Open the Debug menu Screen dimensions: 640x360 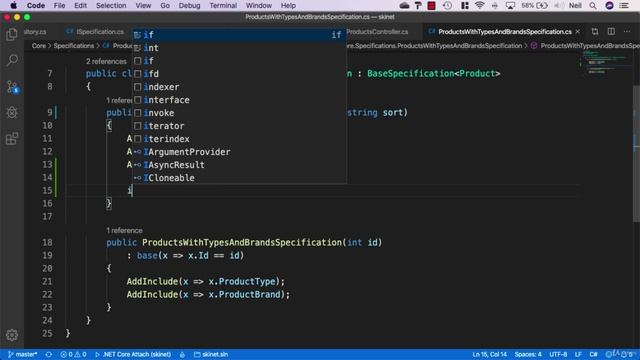189,5
